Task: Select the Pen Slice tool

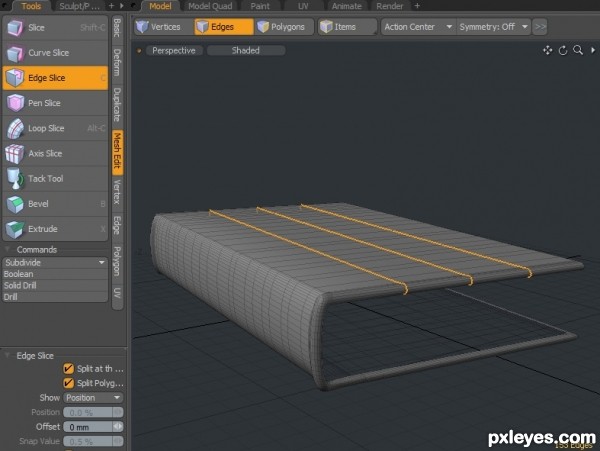Action: tap(55, 103)
